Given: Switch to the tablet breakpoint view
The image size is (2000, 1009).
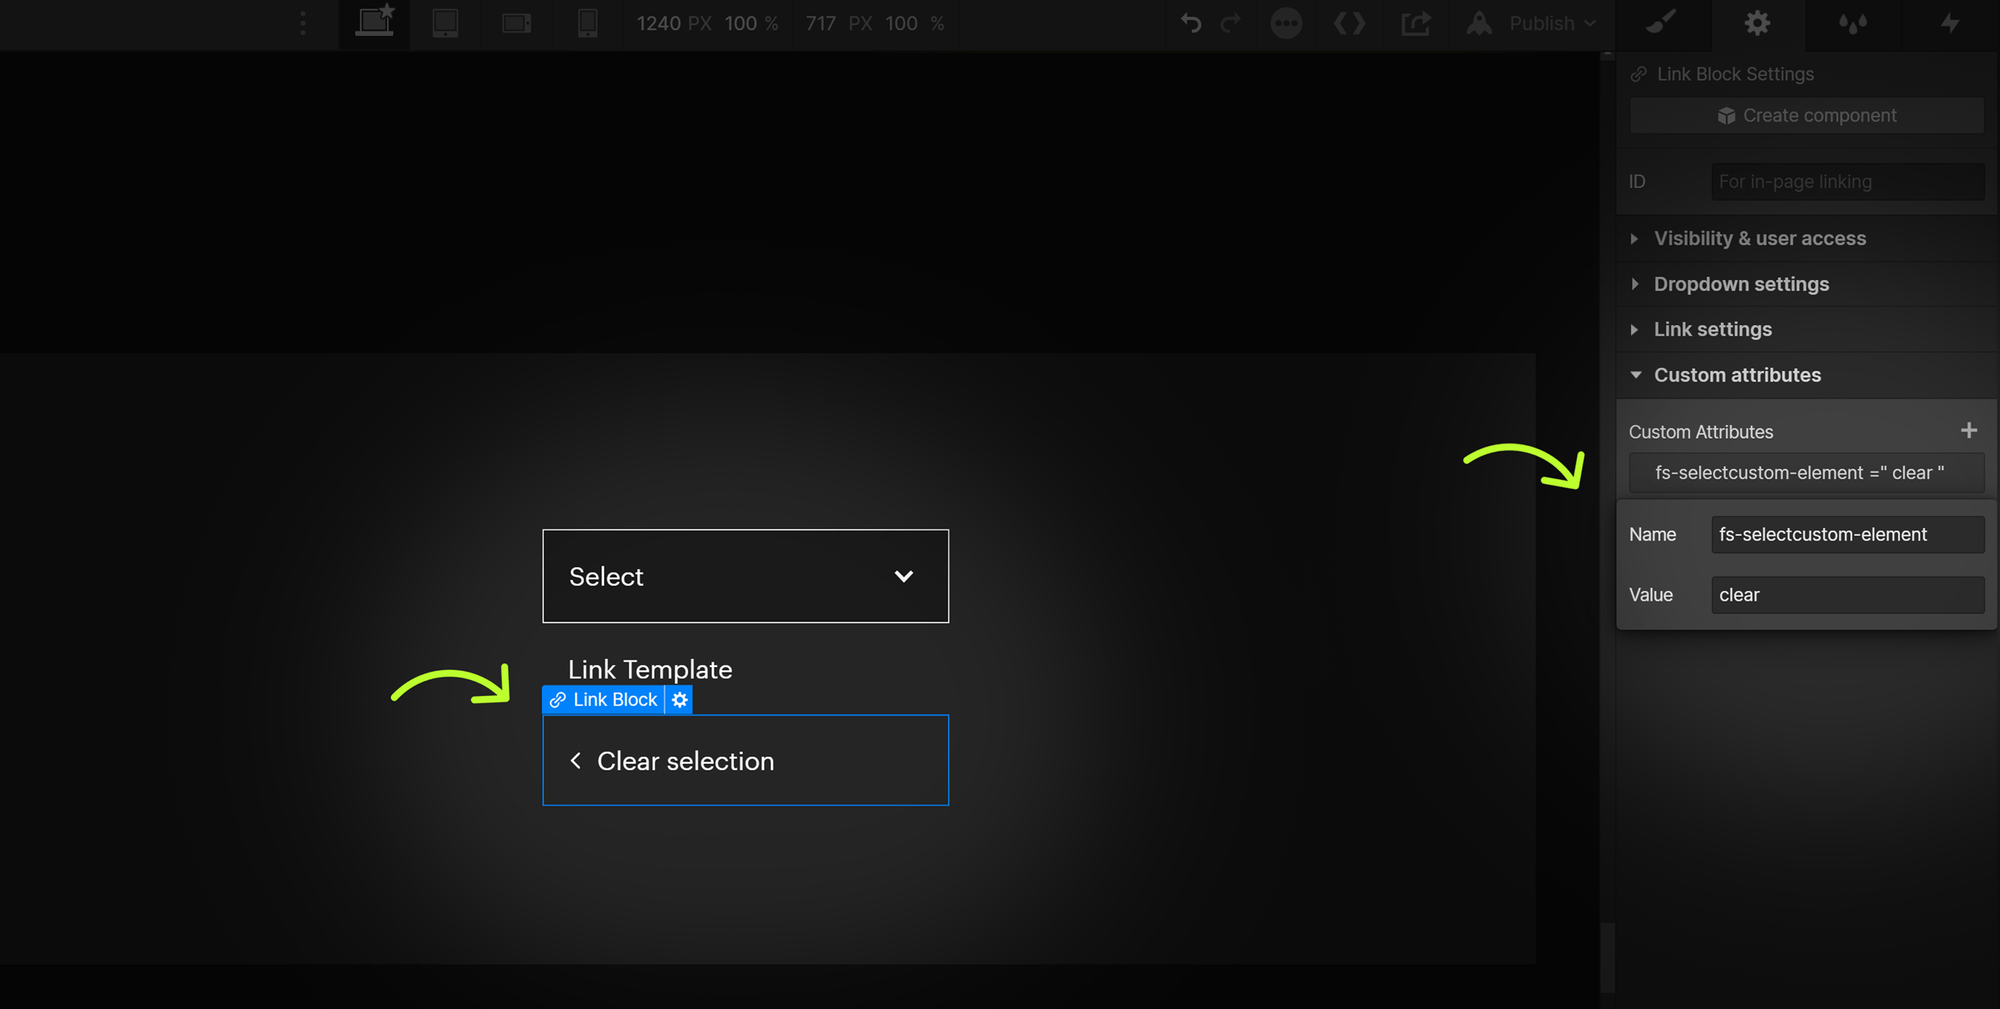Looking at the screenshot, I should (x=444, y=23).
